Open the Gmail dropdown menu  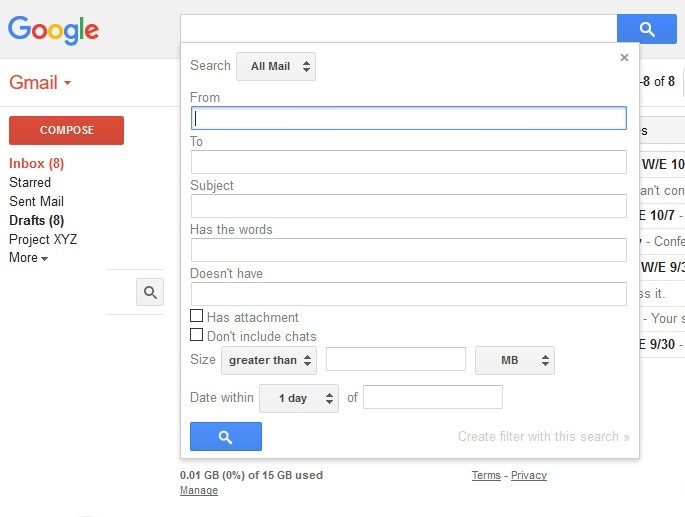(x=40, y=82)
